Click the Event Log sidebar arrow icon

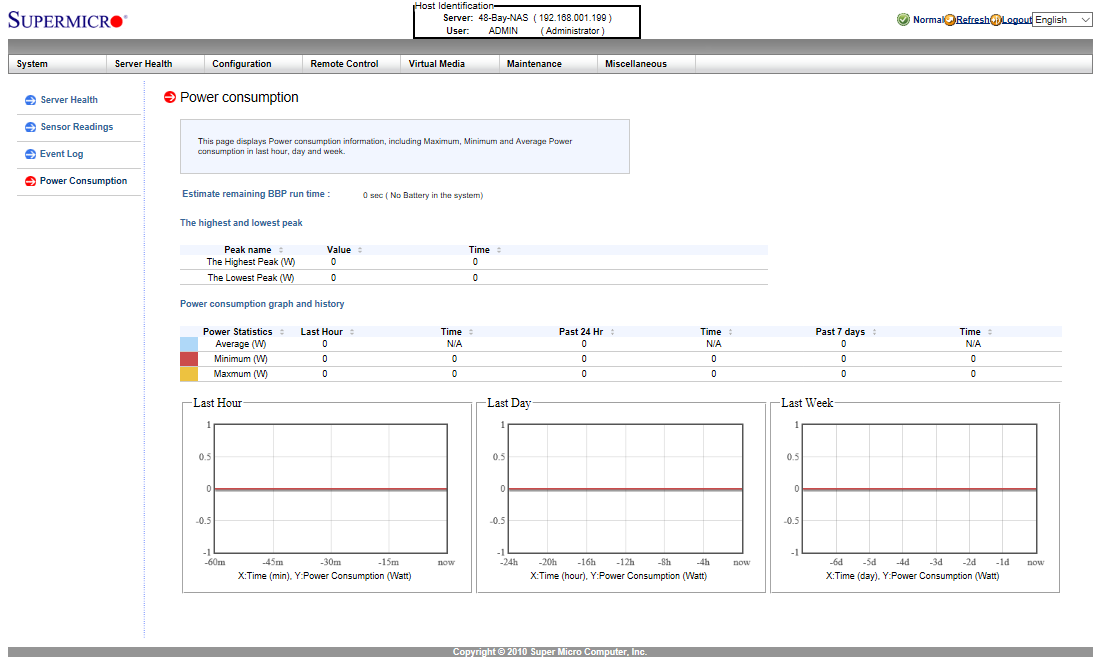tap(30, 154)
